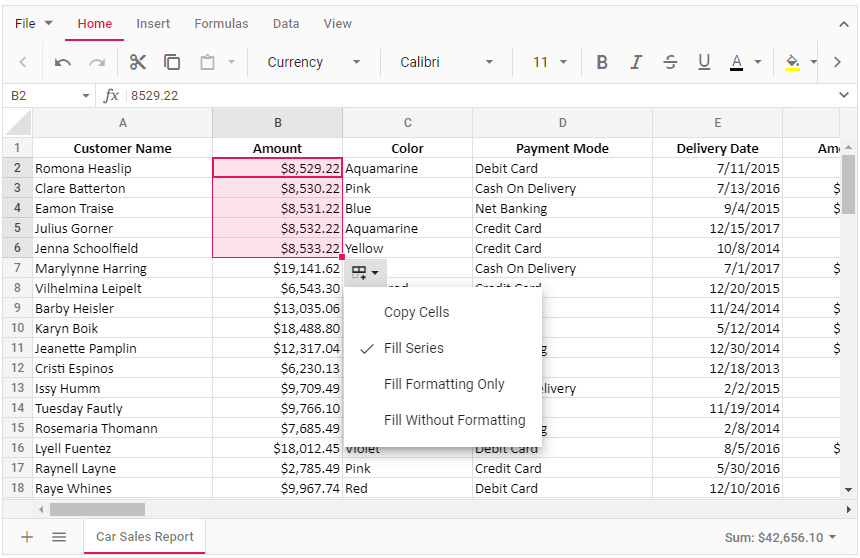The image size is (860, 558).
Task: Apply the font color A icon
Action: click(x=737, y=62)
